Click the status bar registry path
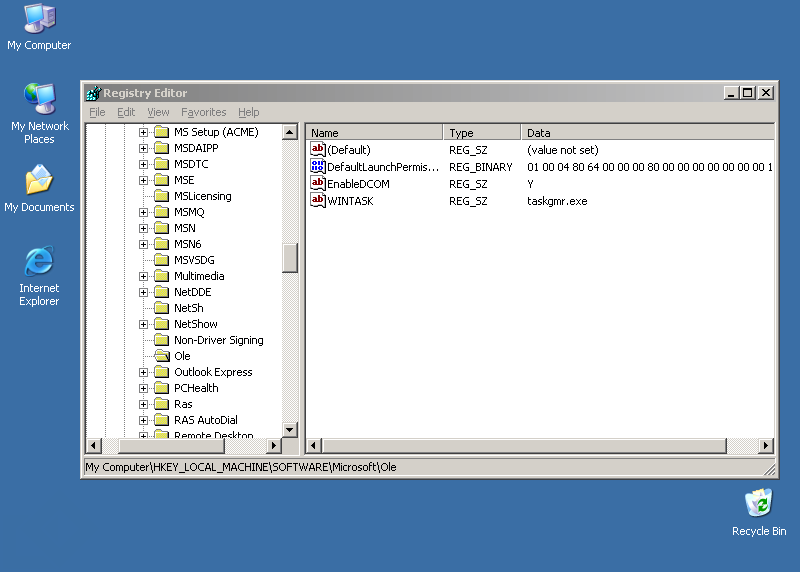This screenshot has height=572, width=800. 241,467
